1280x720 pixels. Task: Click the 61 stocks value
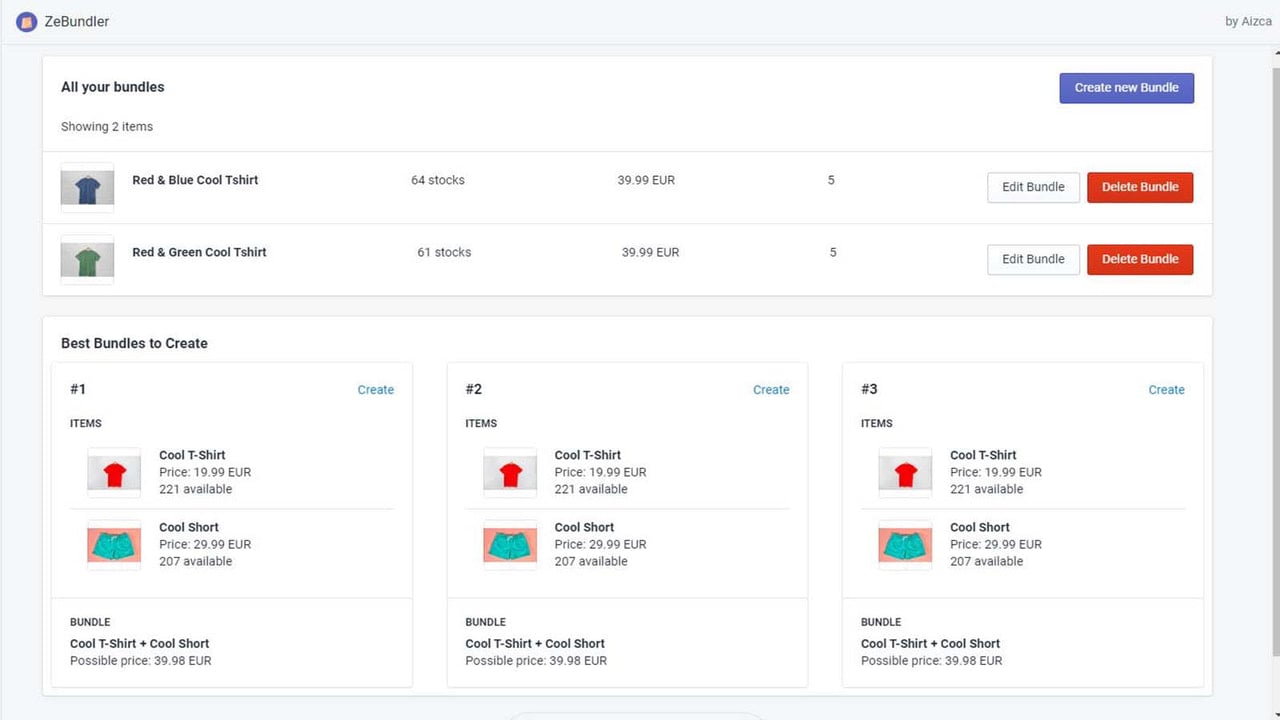coord(444,252)
